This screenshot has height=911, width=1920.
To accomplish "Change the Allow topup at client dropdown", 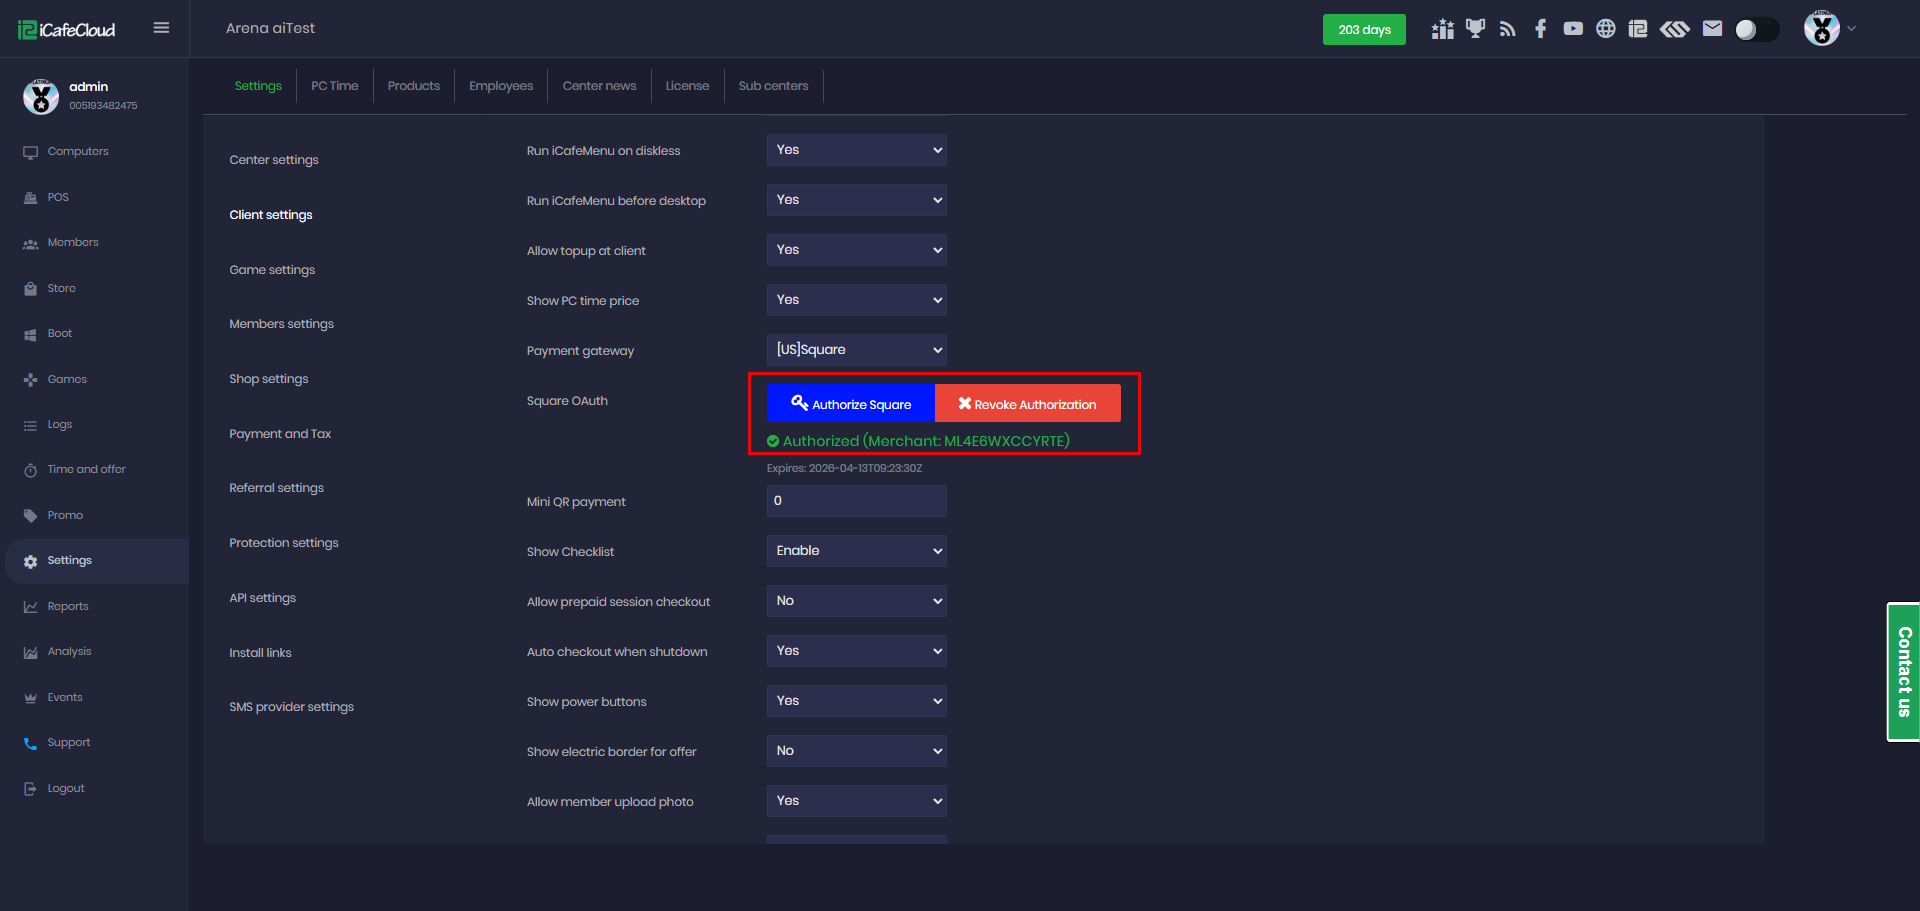I will 856,250.
